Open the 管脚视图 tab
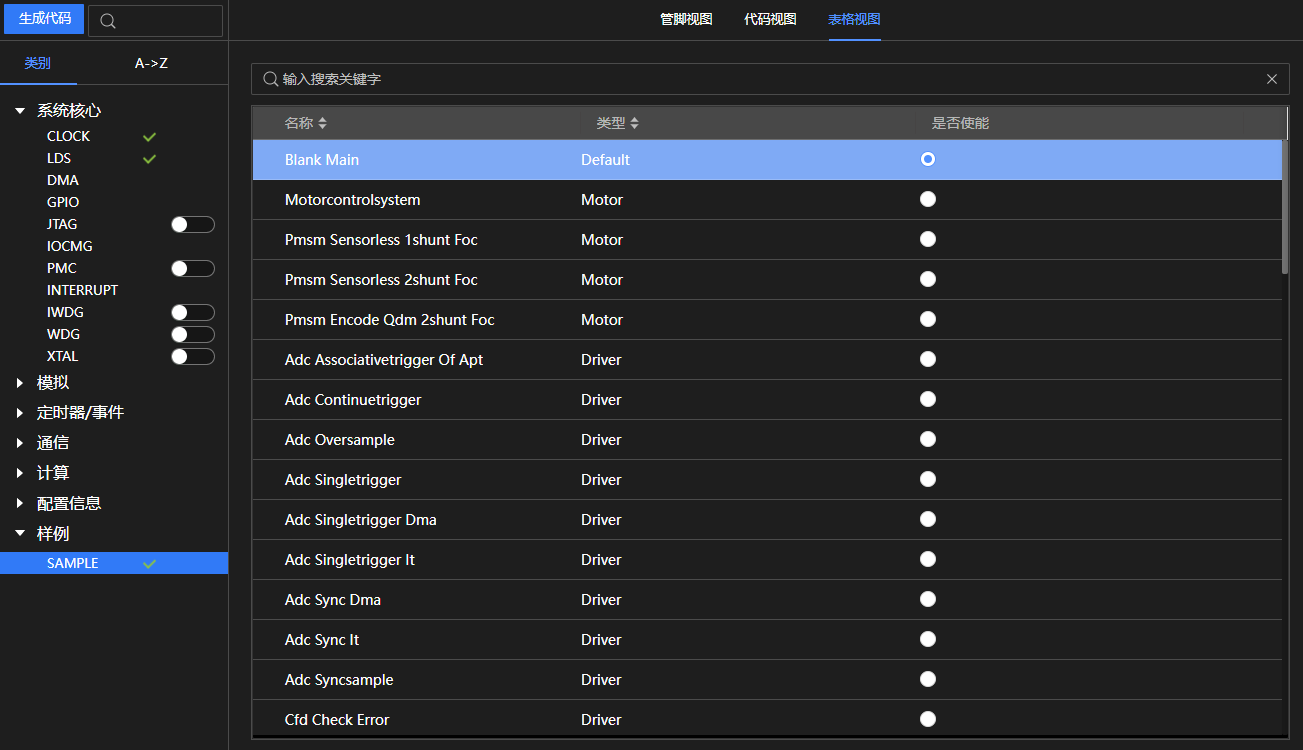 click(686, 19)
